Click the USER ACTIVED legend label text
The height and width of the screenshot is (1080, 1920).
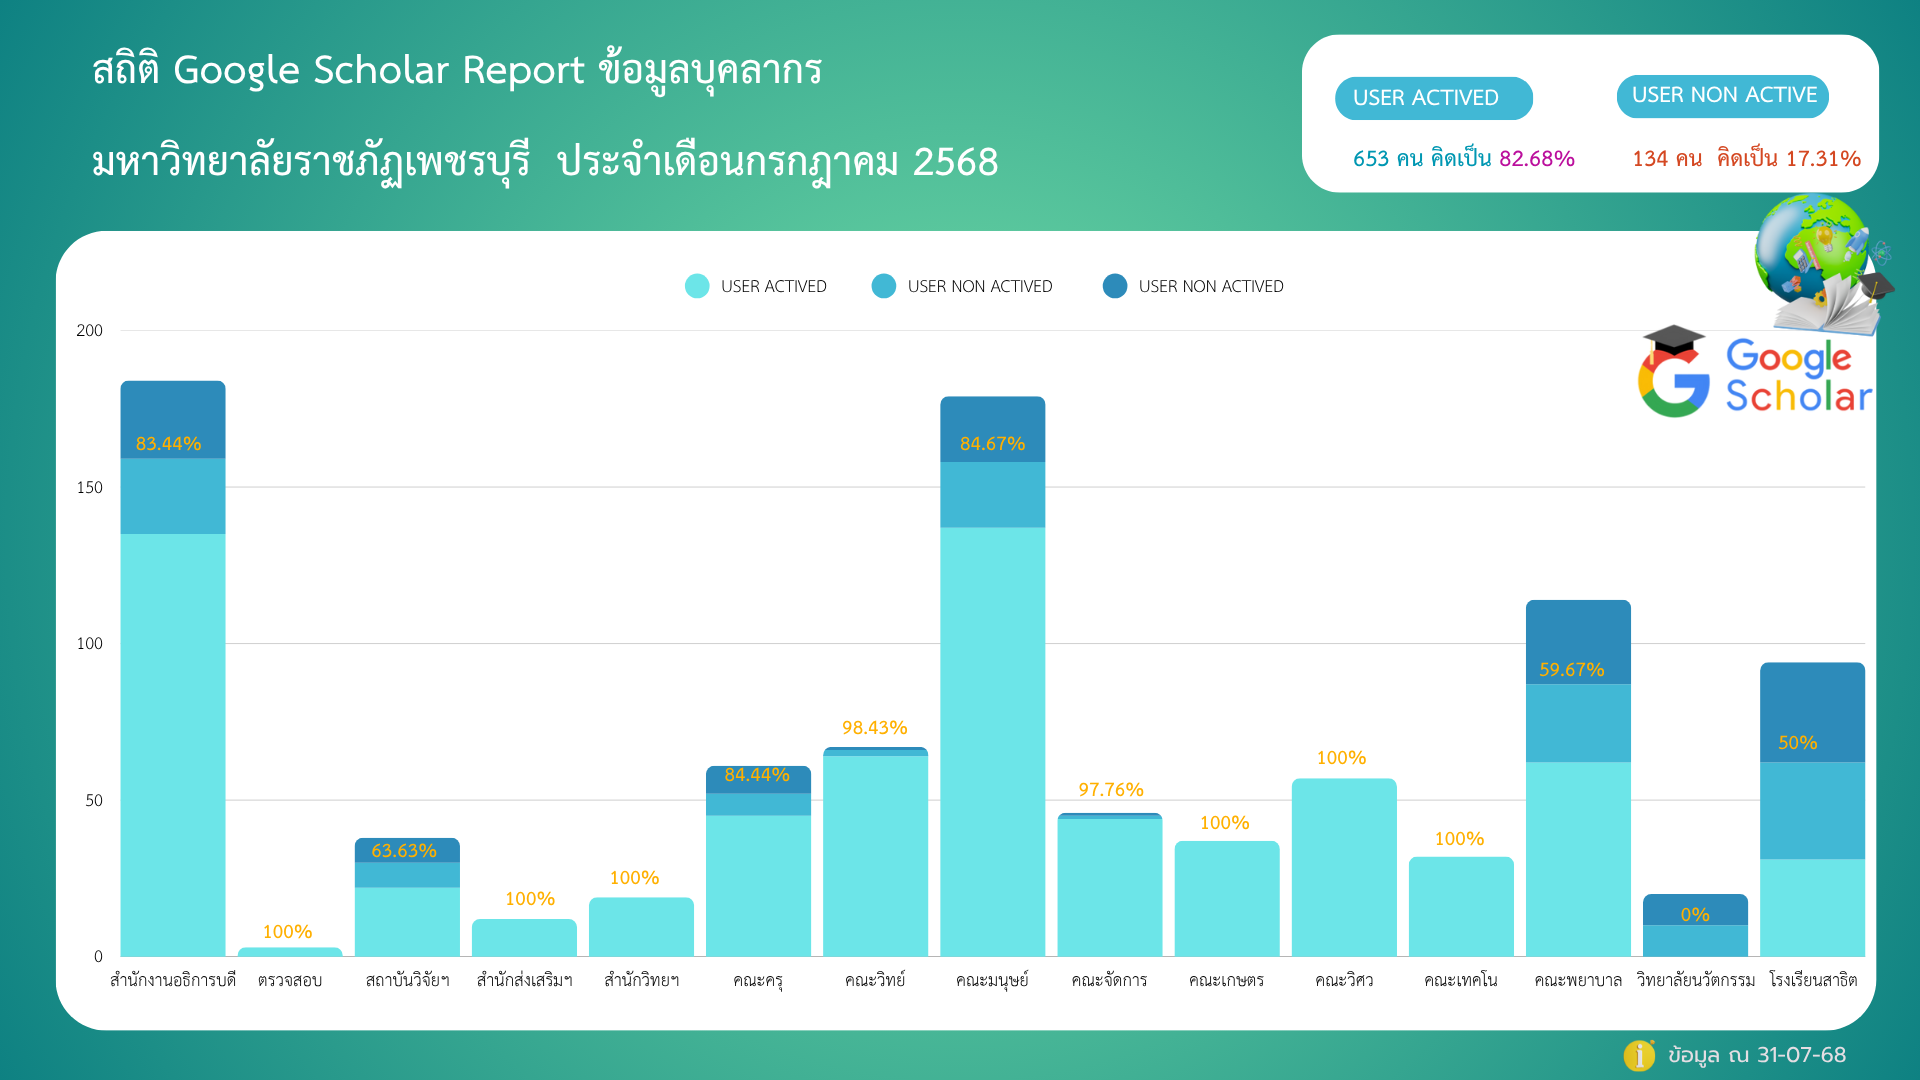[774, 286]
